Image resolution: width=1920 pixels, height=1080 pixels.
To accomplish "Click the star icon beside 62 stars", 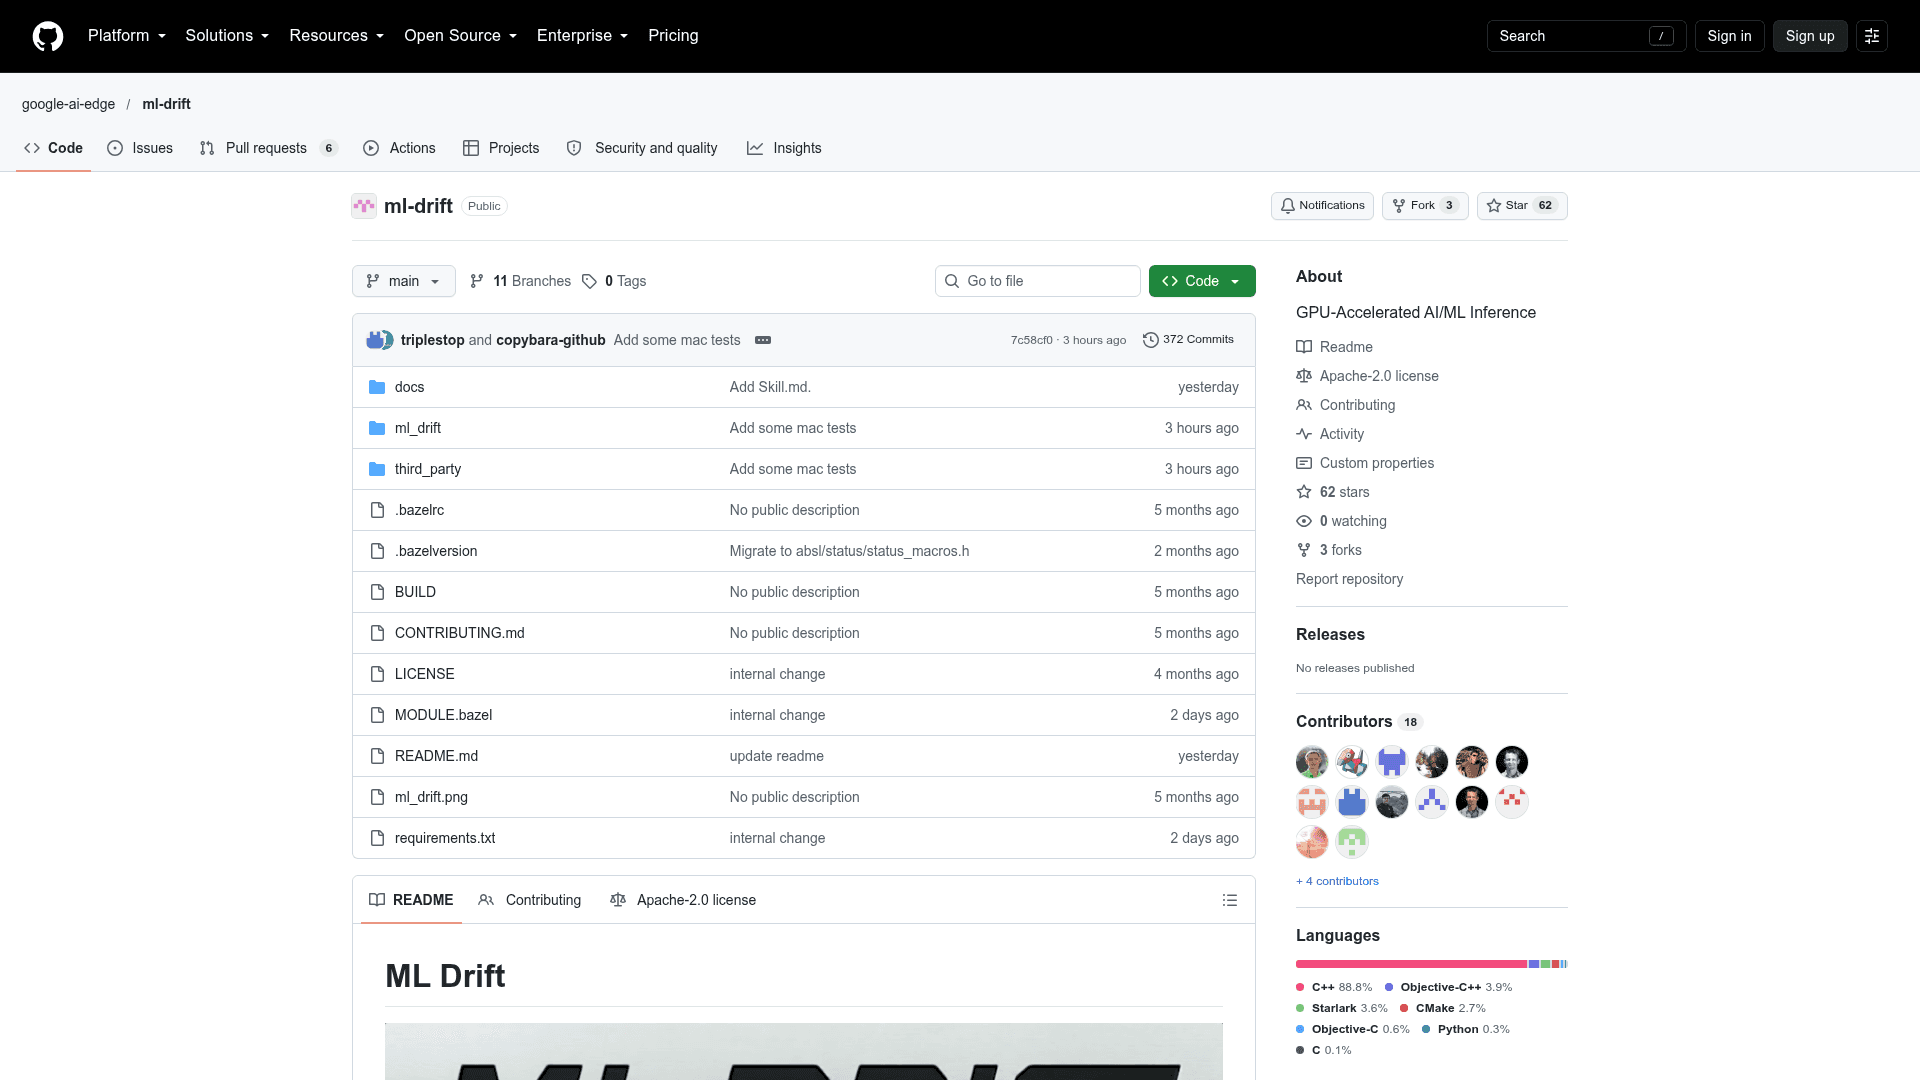I will pos(1304,492).
